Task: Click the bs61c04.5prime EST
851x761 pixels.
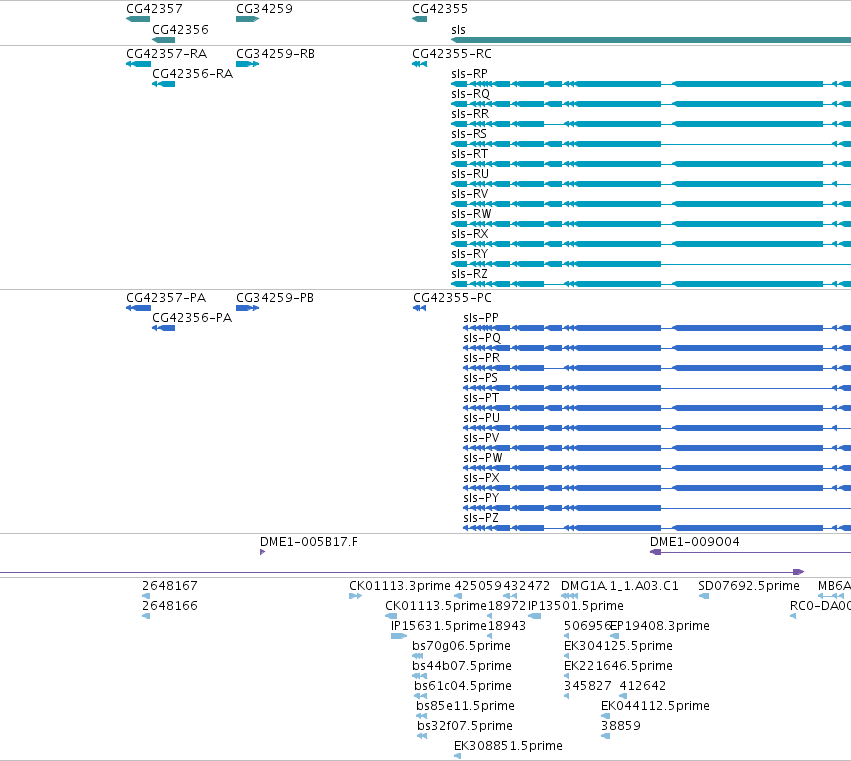Action: (x=421, y=696)
